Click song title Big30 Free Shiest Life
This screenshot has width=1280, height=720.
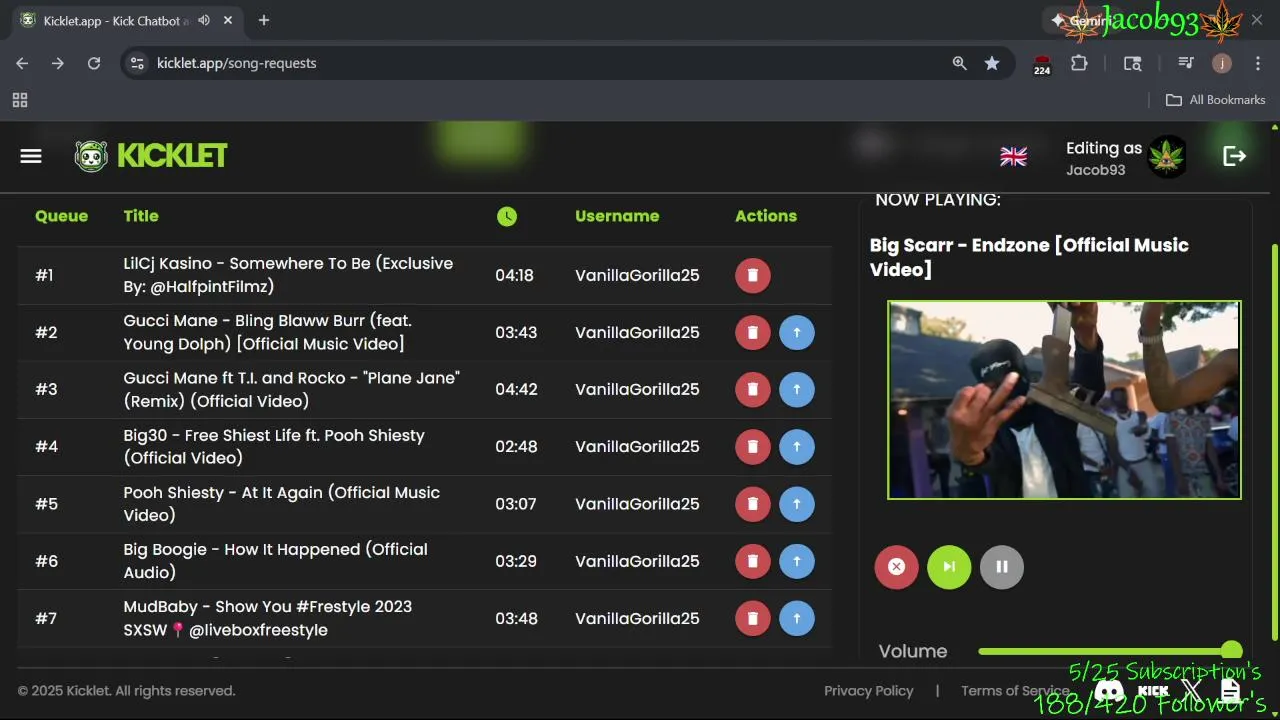point(274,447)
